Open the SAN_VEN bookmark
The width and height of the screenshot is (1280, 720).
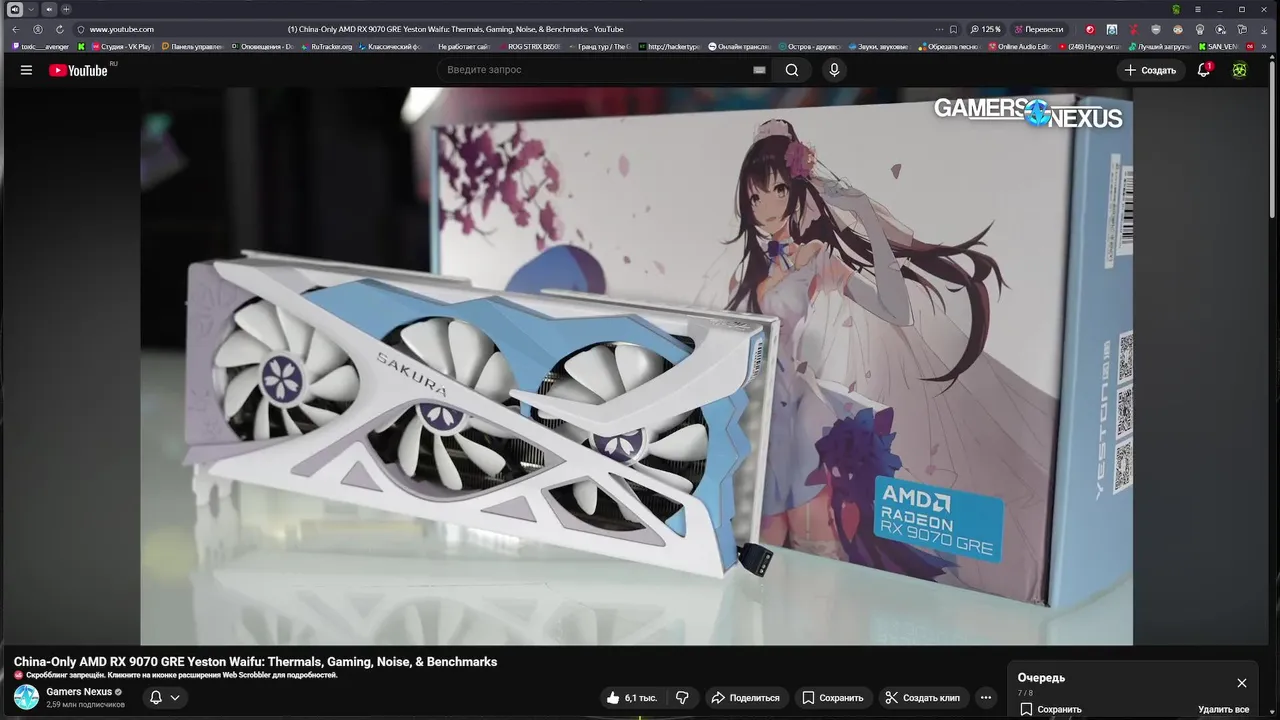click(x=1217, y=46)
